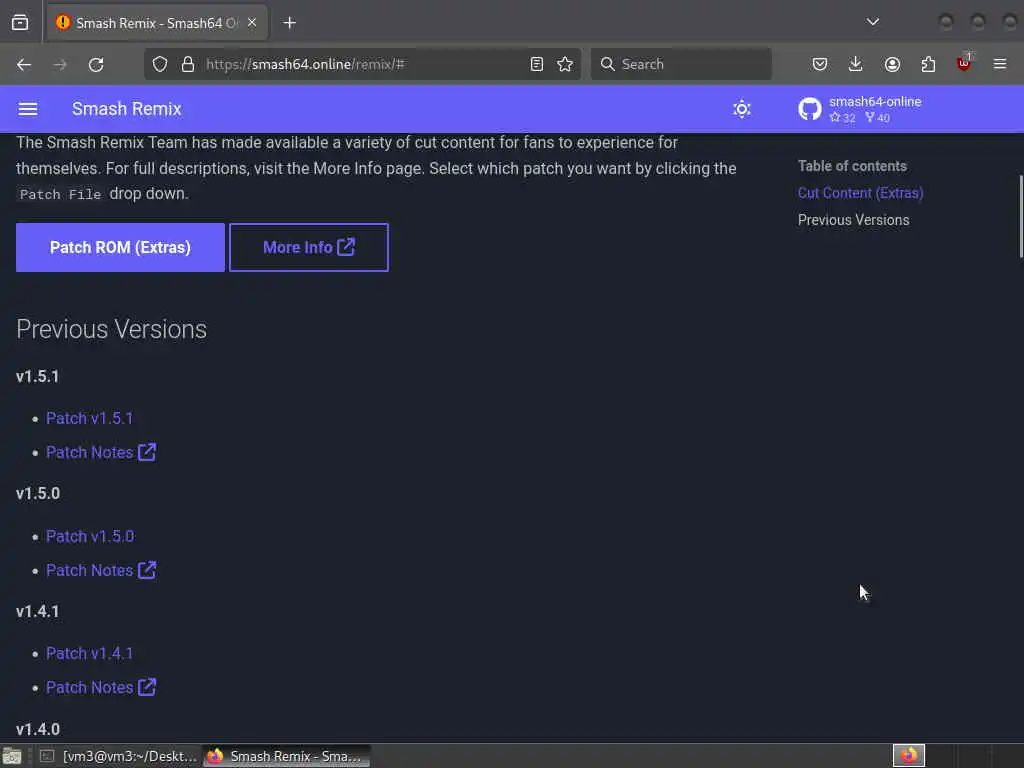Click the Firefox icon in the bottom panel
The image size is (1024, 768).
908,756
